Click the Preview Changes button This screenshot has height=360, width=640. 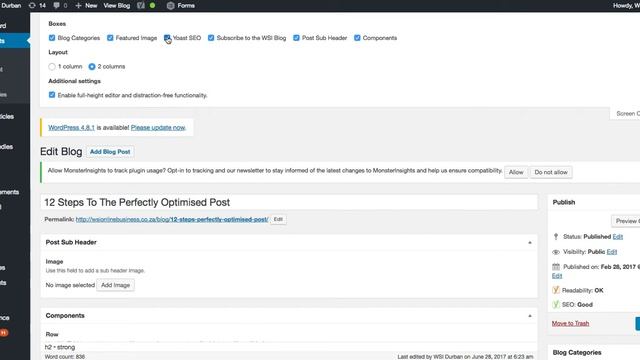[626, 221]
